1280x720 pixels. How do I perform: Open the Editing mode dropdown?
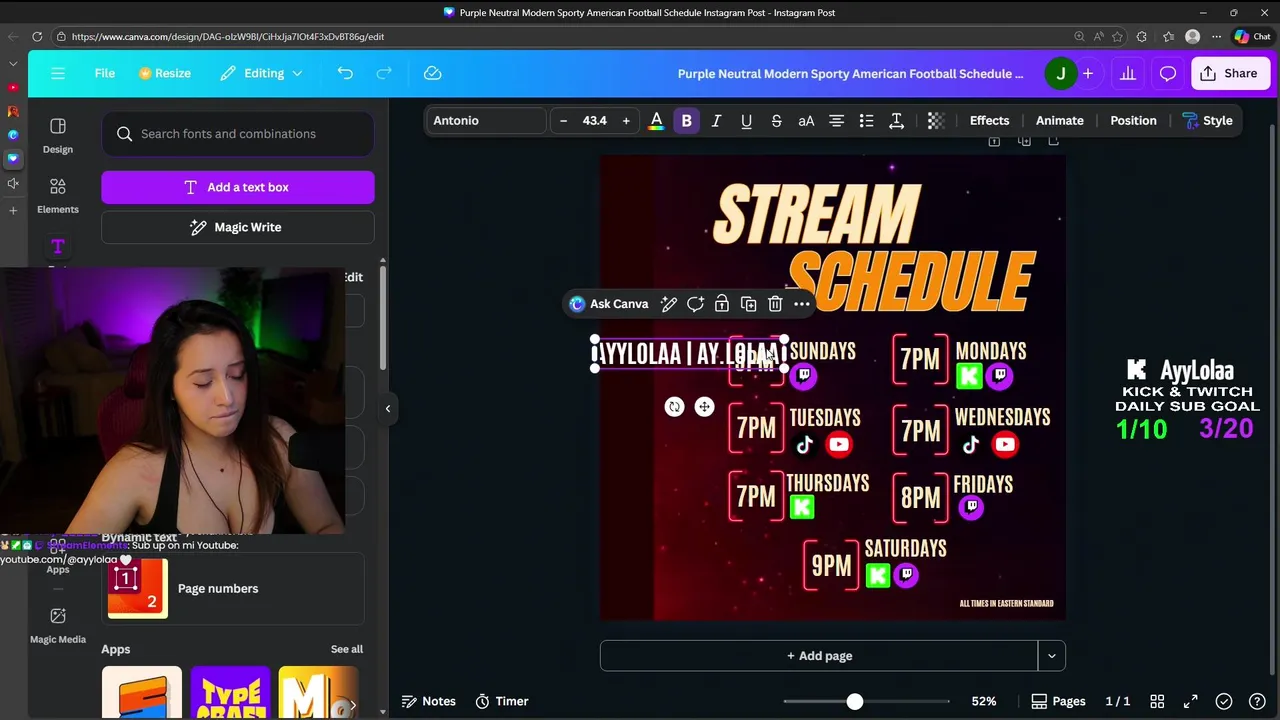coord(261,73)
